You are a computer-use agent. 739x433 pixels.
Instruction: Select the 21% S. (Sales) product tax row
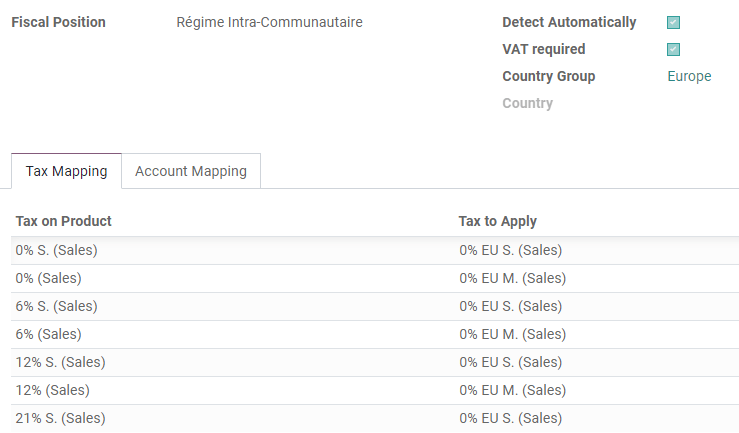[x=61, y=419]
